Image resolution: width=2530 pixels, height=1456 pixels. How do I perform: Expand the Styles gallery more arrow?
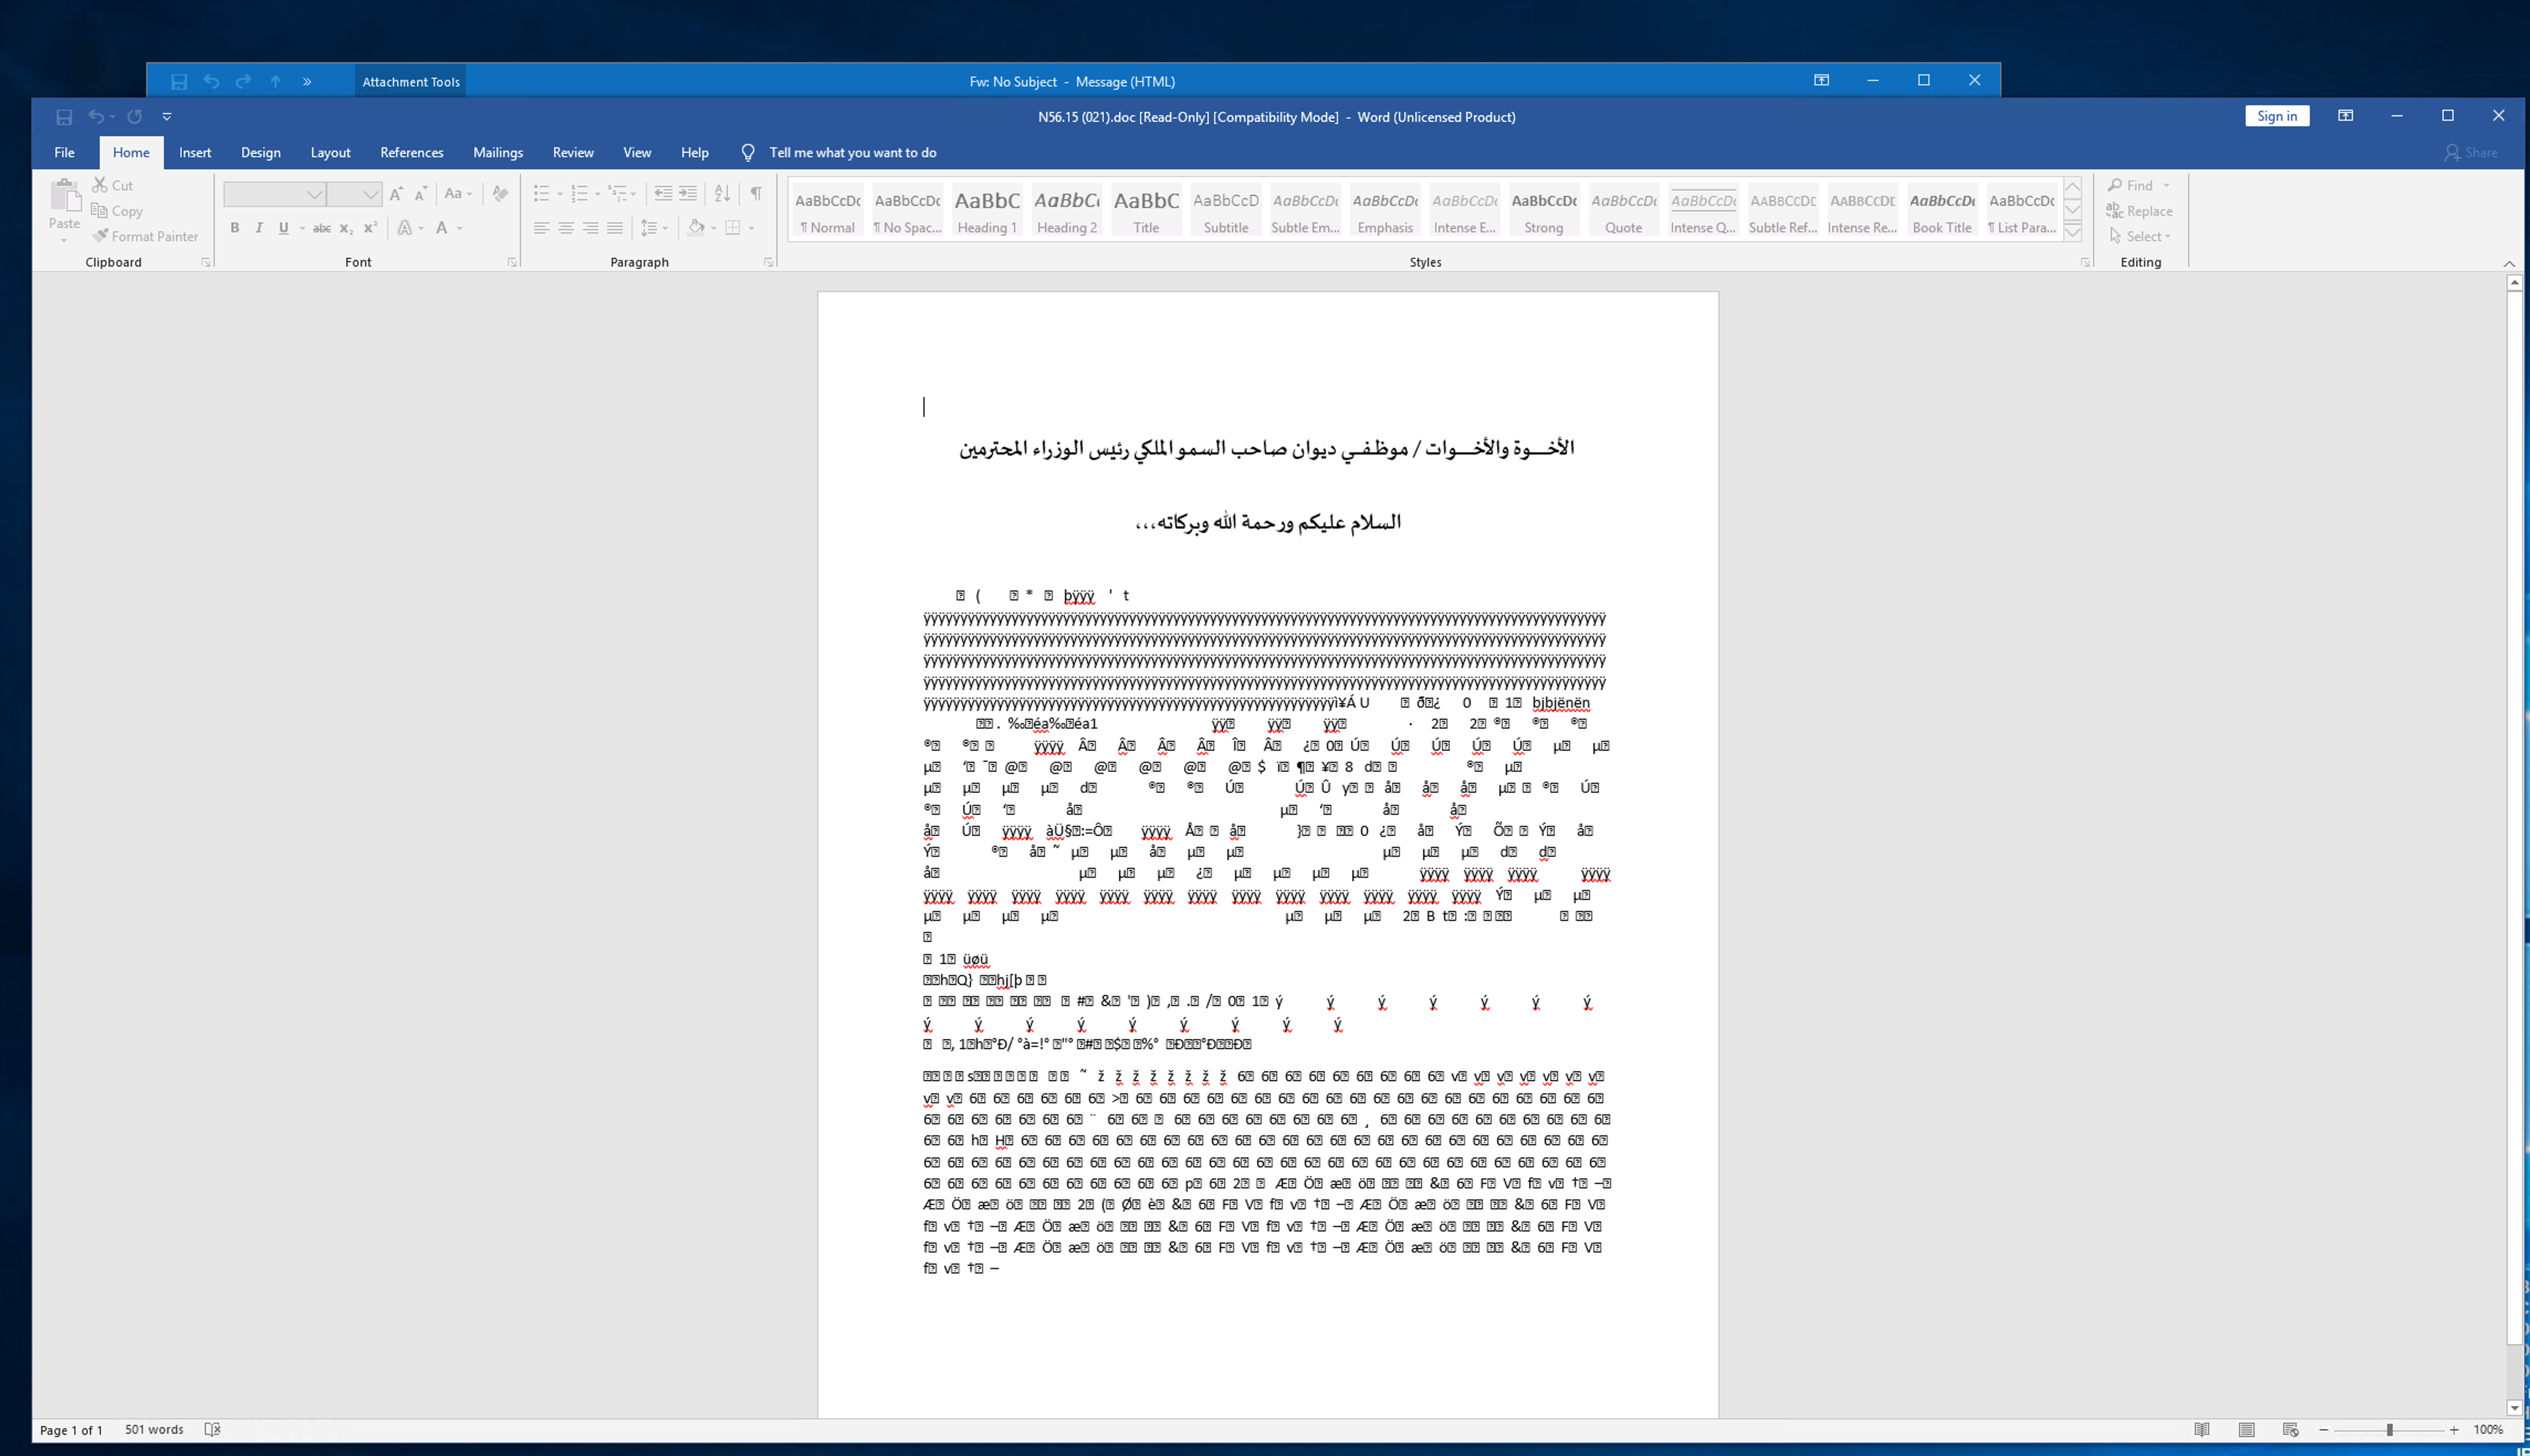coord(2073,232)
